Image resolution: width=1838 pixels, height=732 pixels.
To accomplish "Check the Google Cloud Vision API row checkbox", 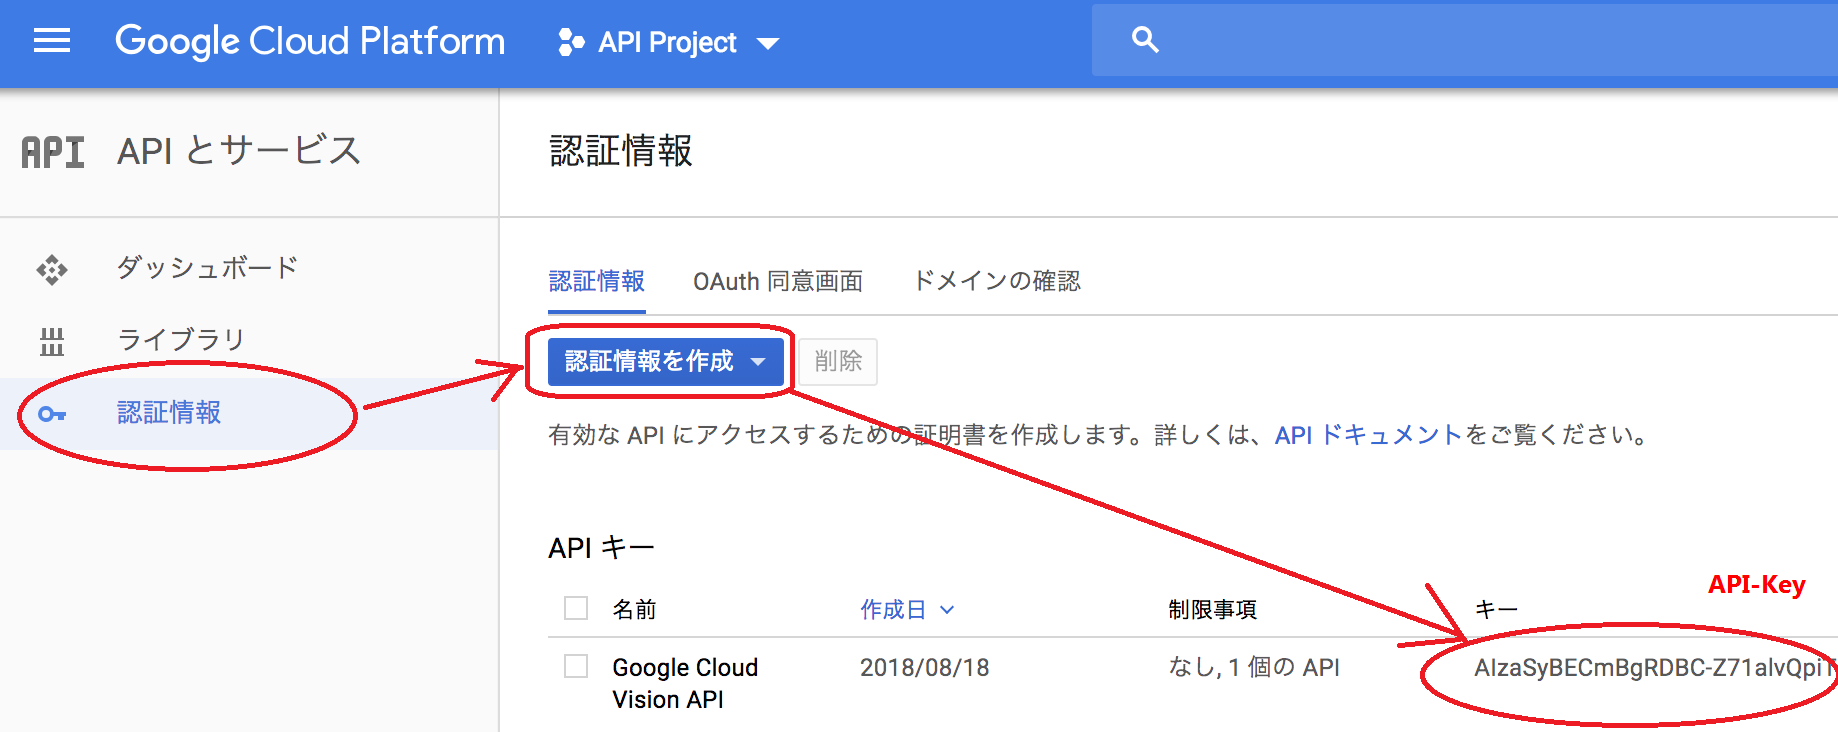I will pyautogui.click(x=576, y=666).
